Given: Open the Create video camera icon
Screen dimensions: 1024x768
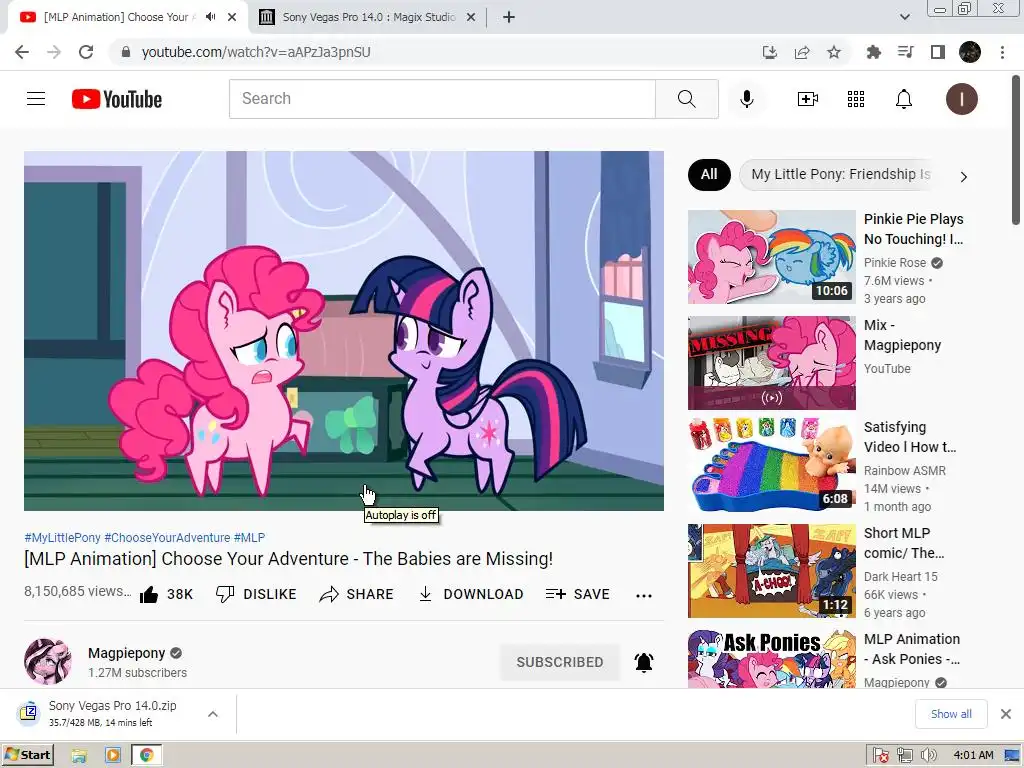Looking at the screenshot, I should pyautogui.click(x=808, y=99).
